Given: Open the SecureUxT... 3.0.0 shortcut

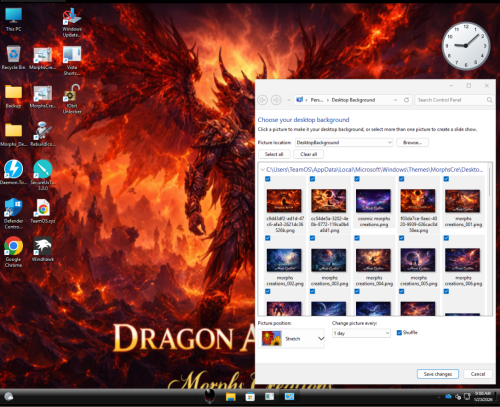Looking at the screenshot, I should [43, 175].
